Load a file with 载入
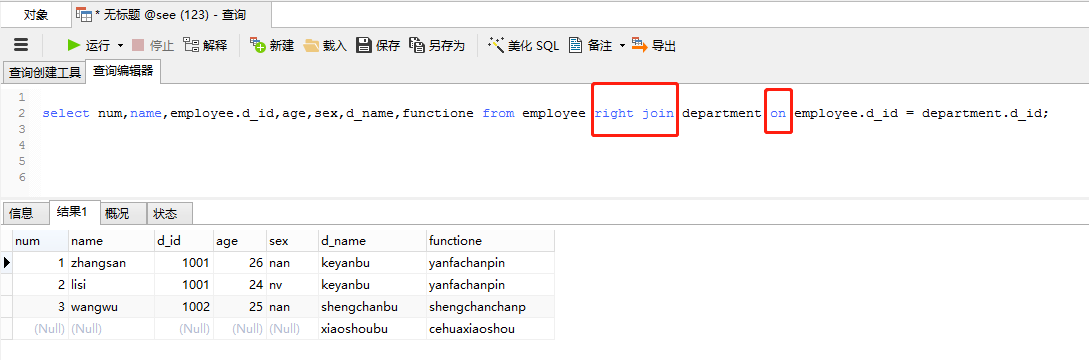 point(325,46)
